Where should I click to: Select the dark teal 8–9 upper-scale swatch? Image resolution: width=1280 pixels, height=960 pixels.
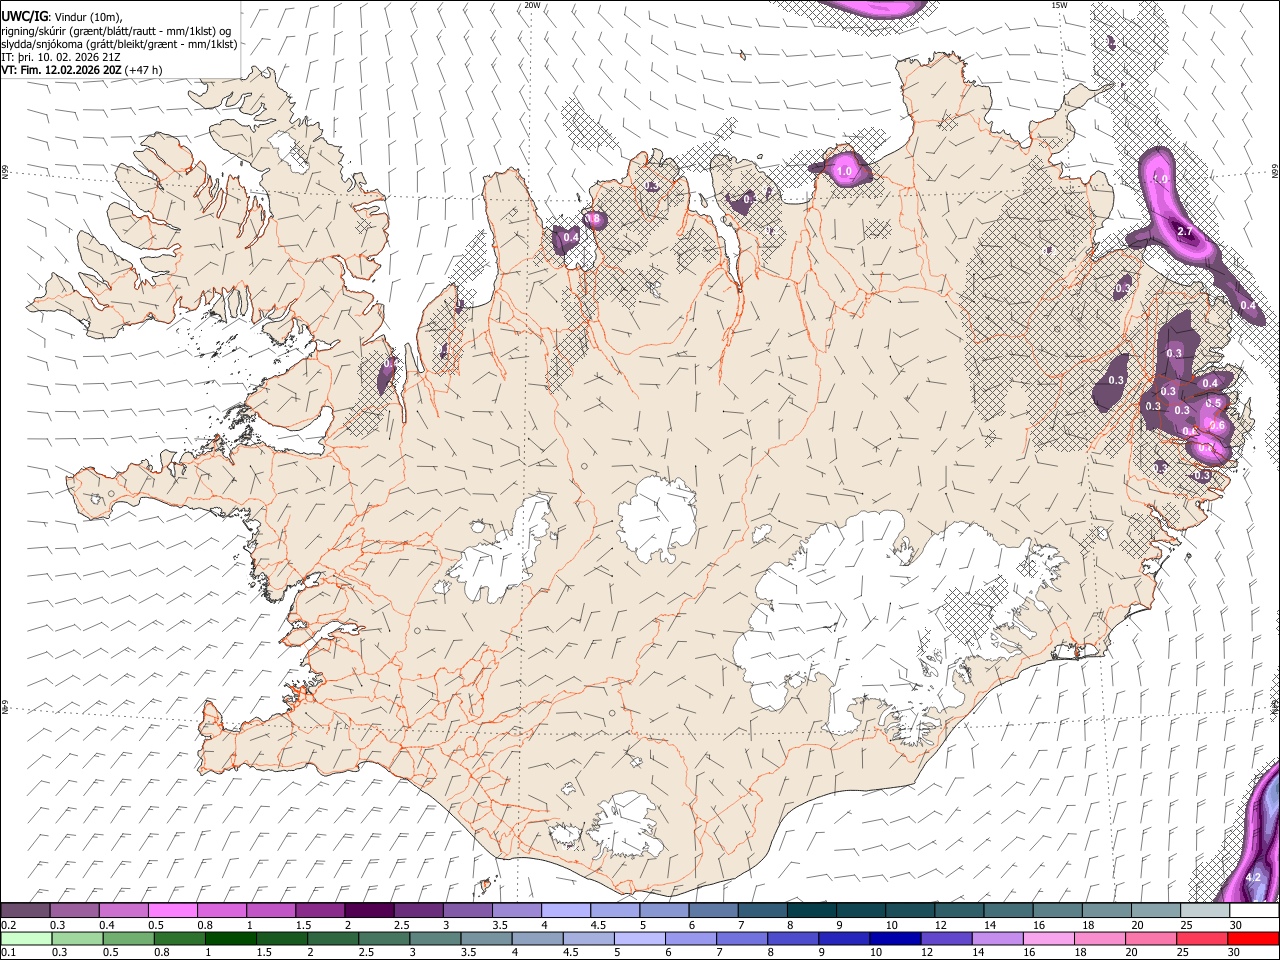(812, 911)
